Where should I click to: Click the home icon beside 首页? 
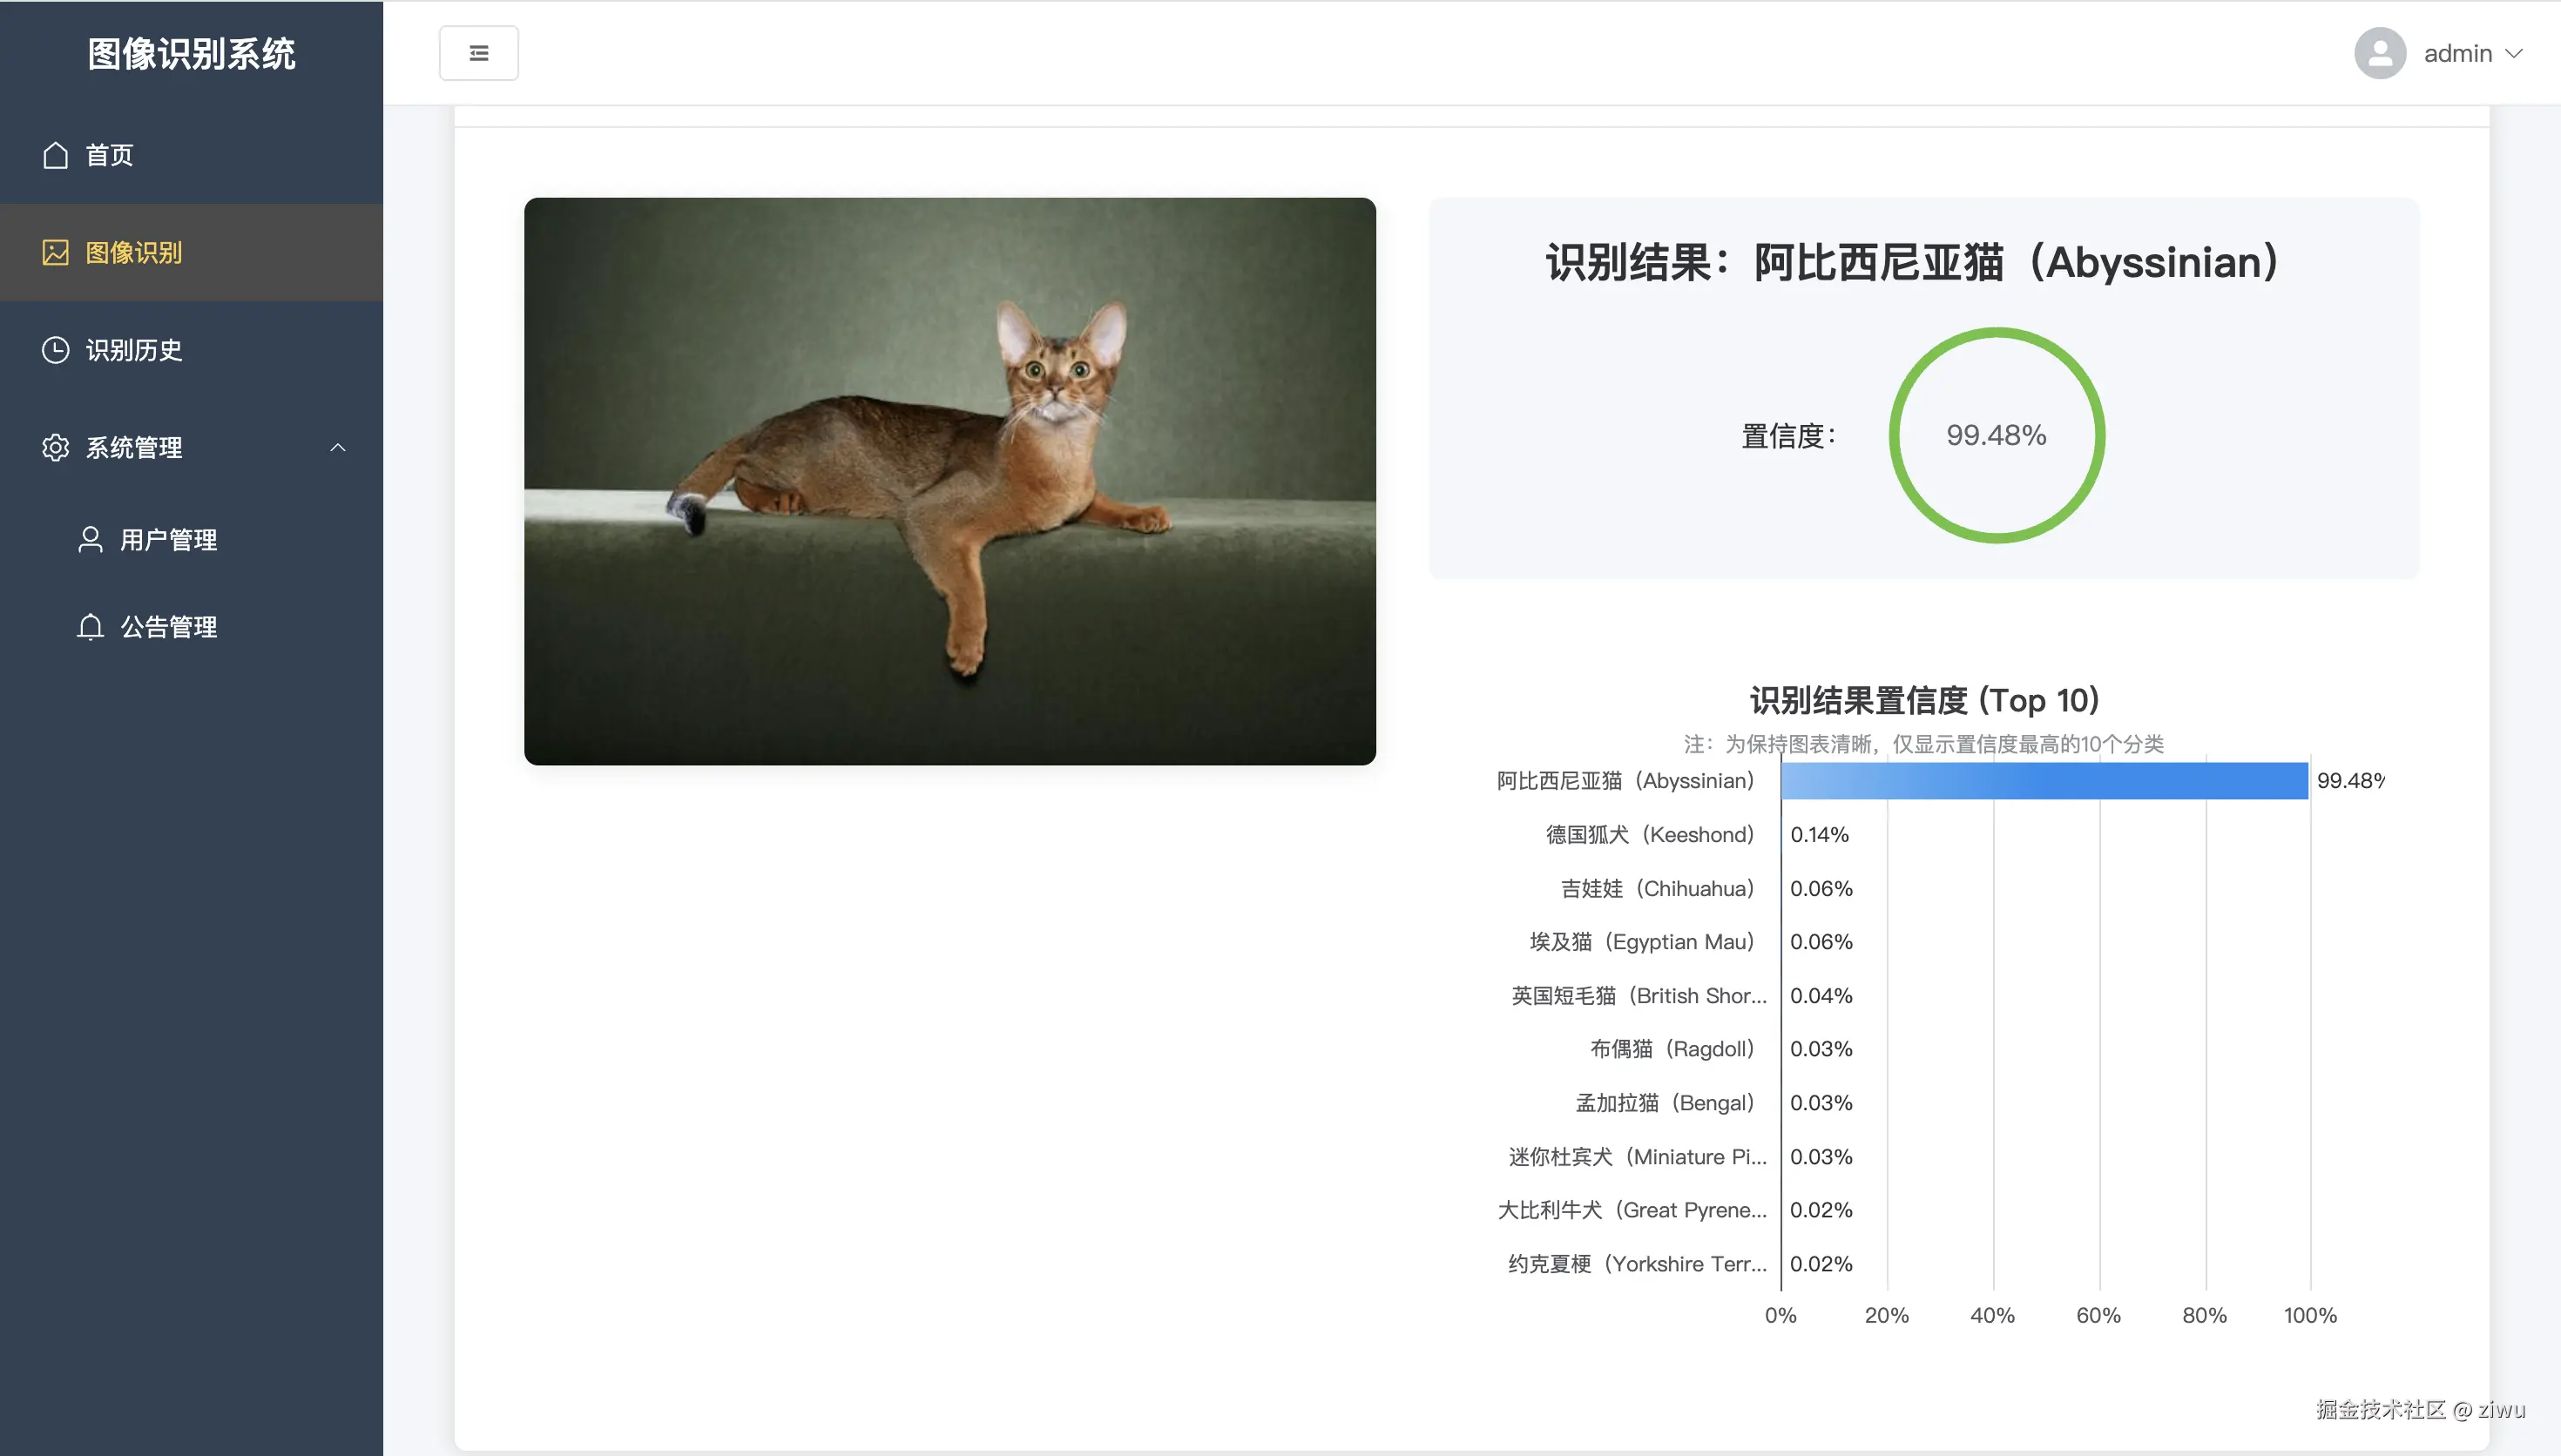55,155
